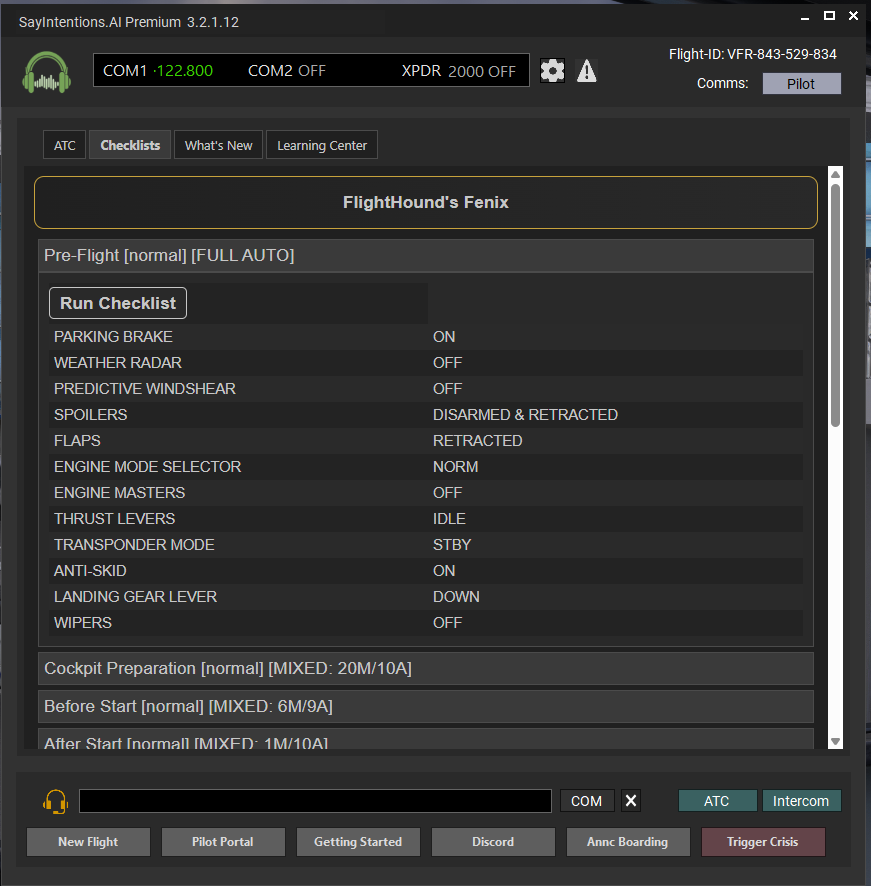Switch to the Learning Center tab
Screen dimensions: 871x886
pyautogui.click(x=322, y=145)
